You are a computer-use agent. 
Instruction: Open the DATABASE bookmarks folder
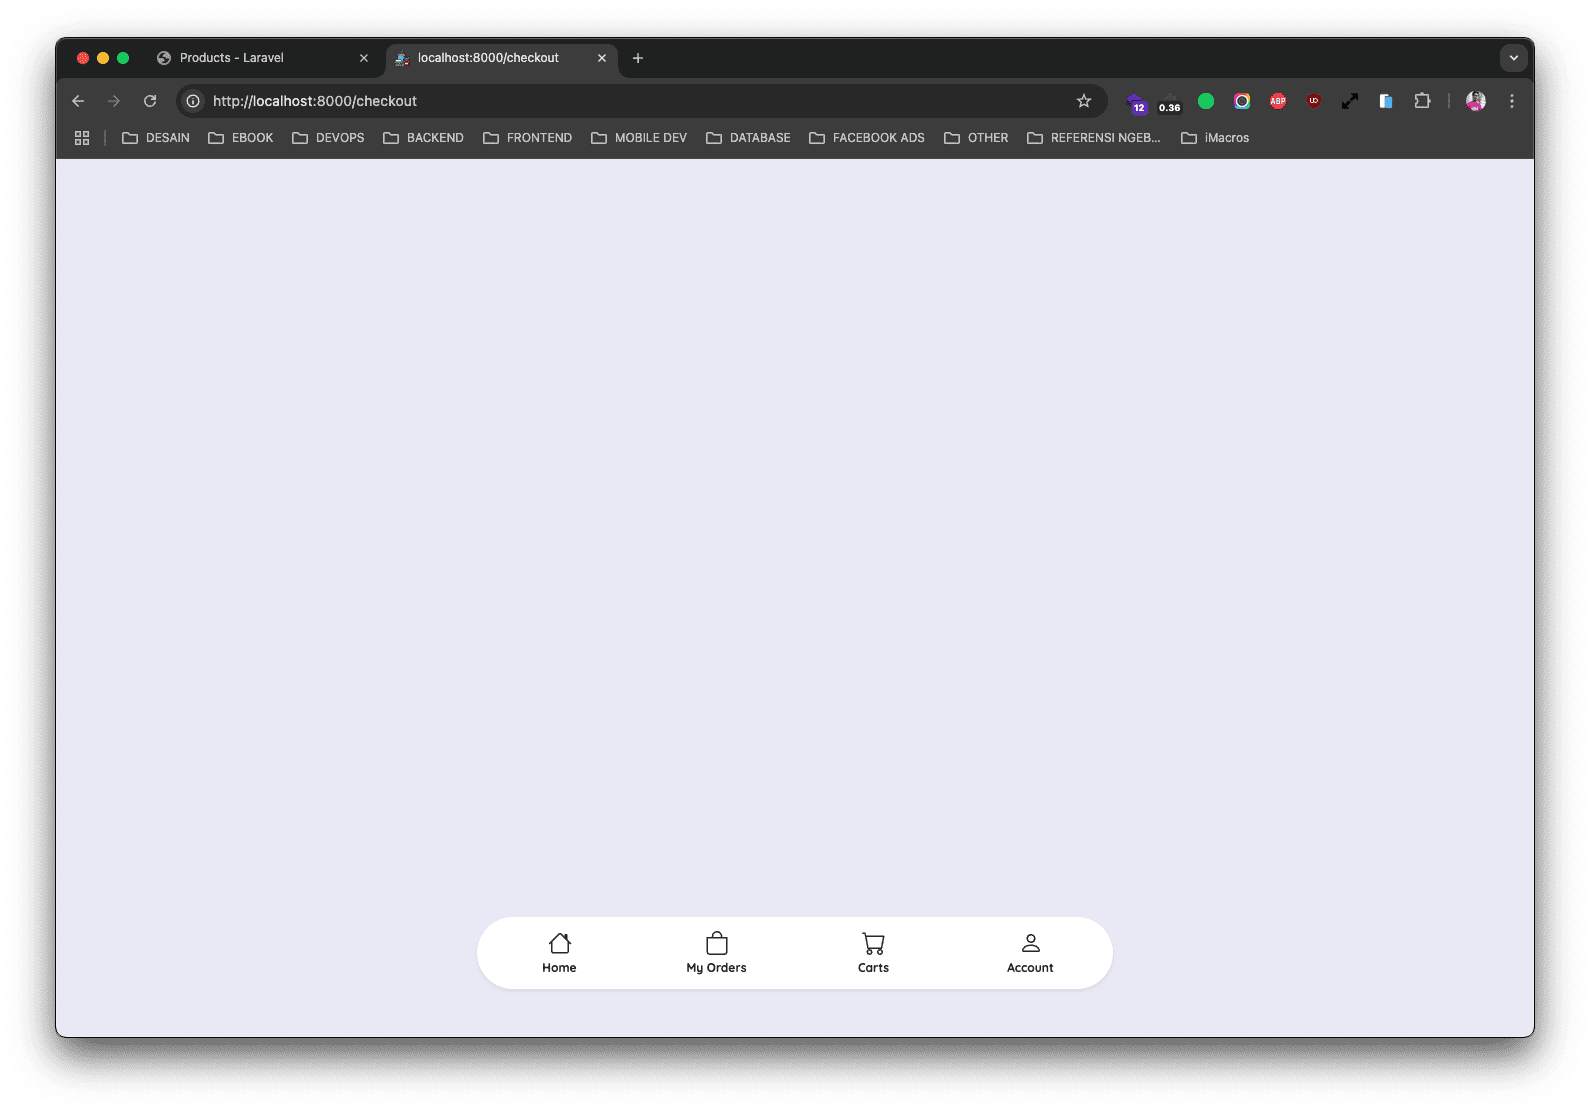pyautogui.click(x=748, y=138)
